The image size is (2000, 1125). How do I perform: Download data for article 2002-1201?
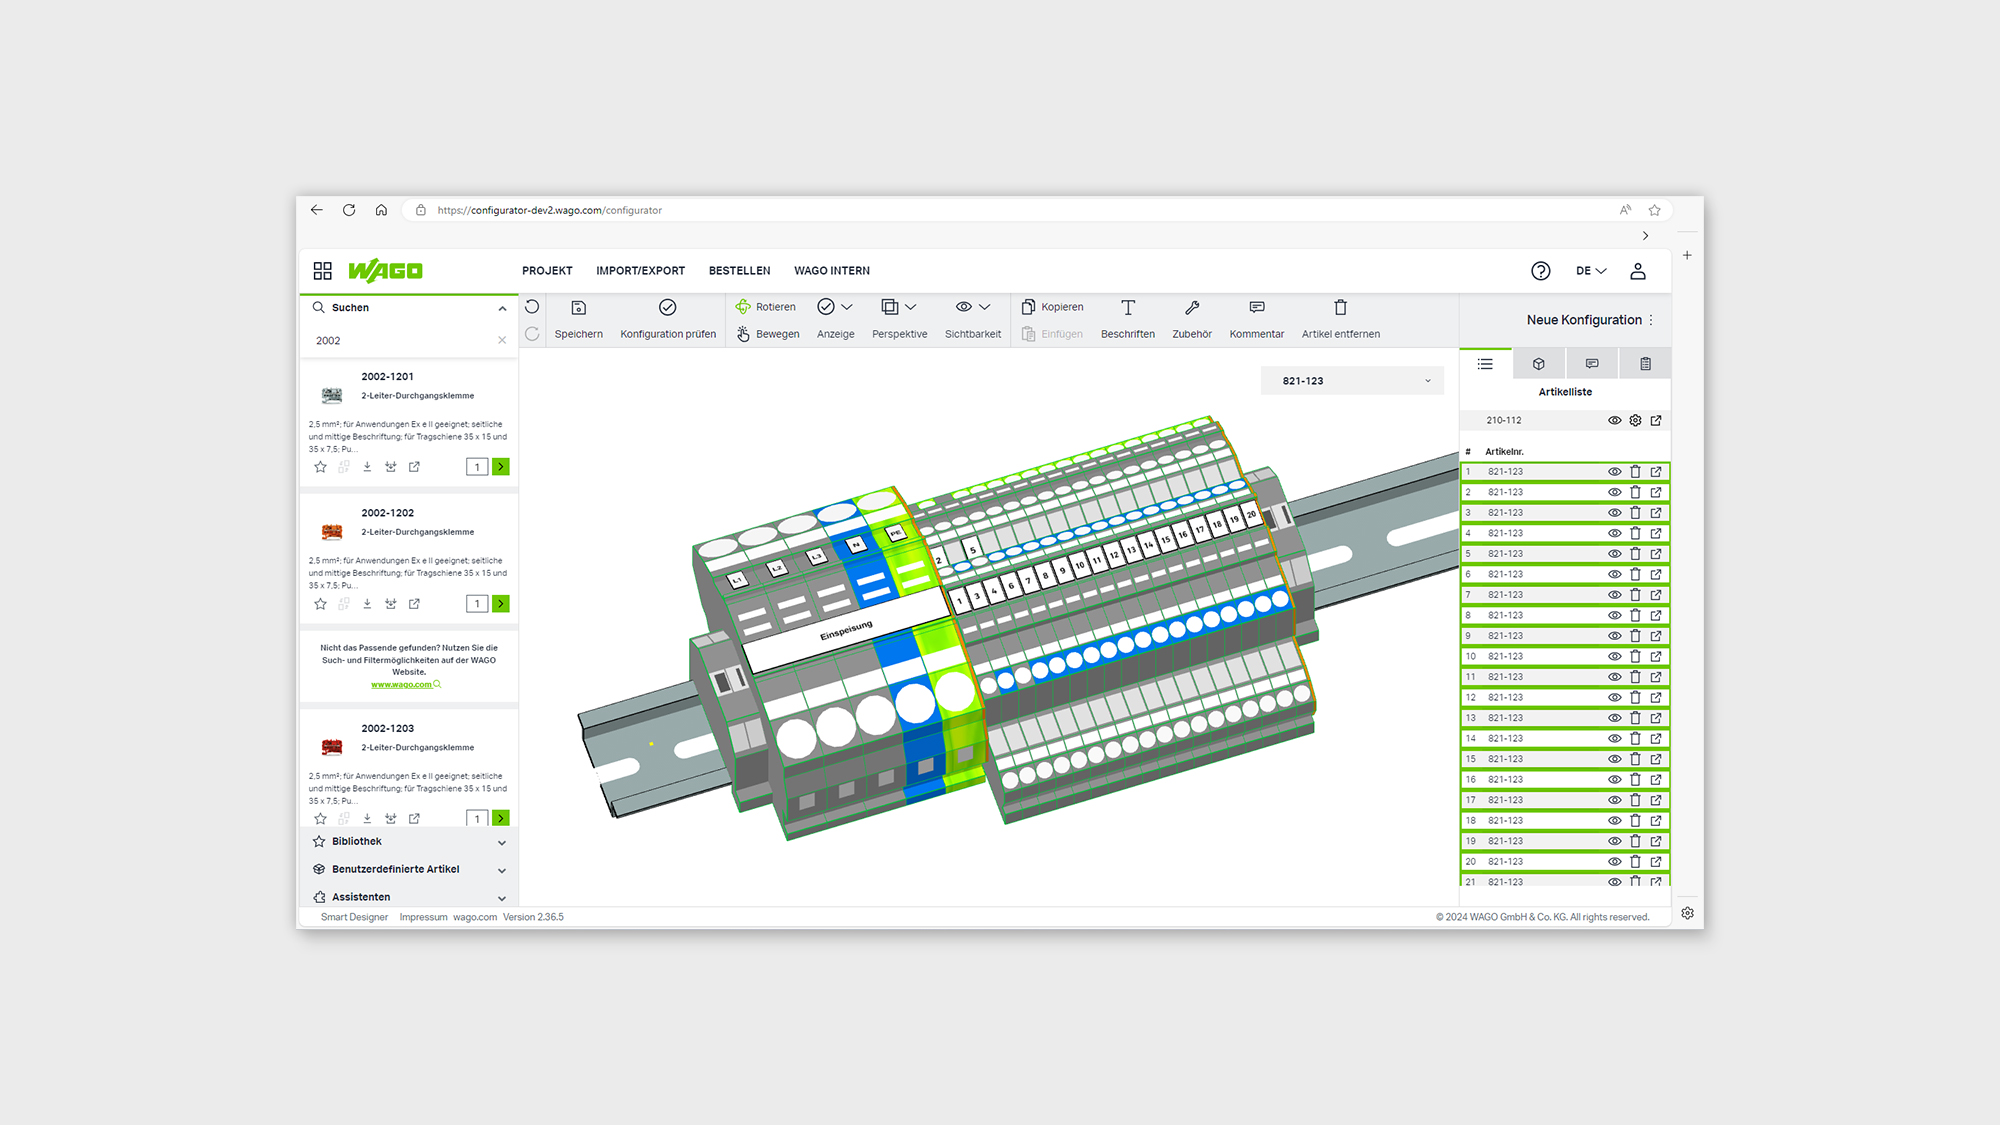367,467
